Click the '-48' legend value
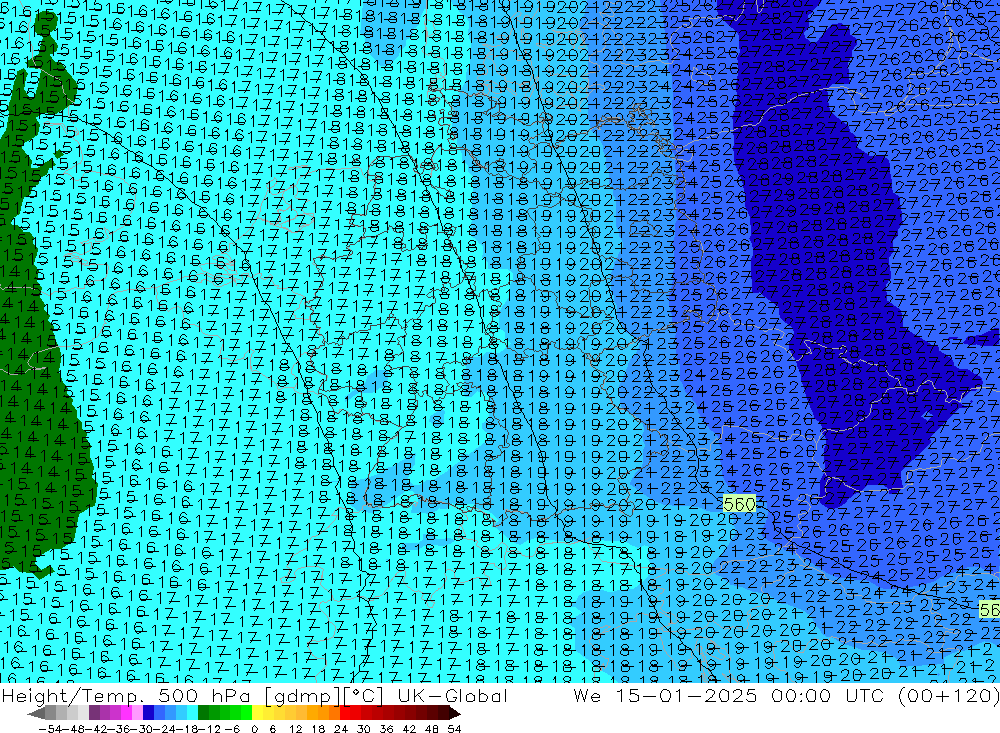 [73, 729]
